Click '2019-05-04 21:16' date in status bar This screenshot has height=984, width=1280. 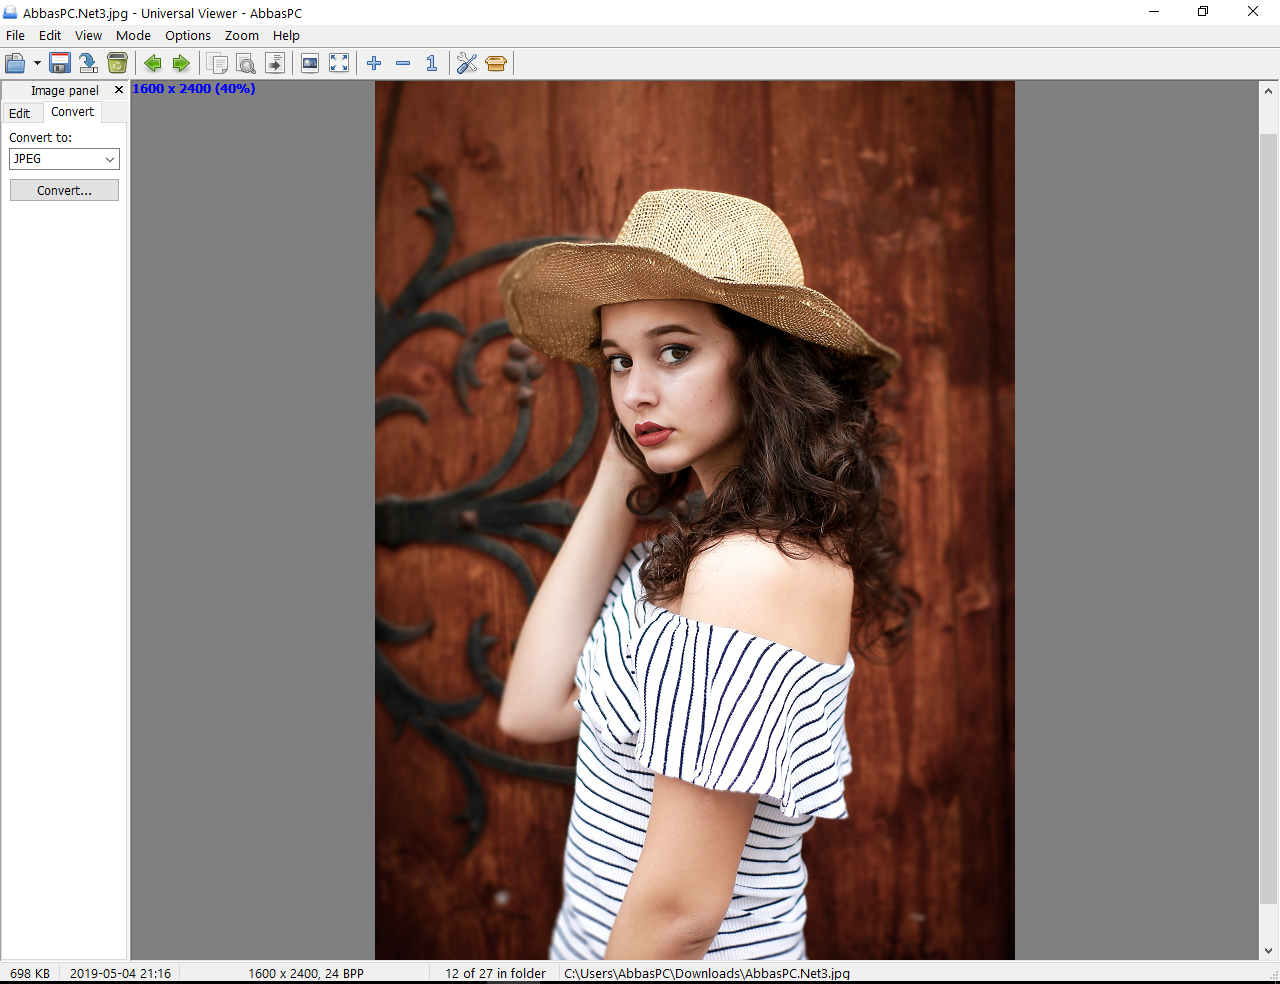click(120, 973)
